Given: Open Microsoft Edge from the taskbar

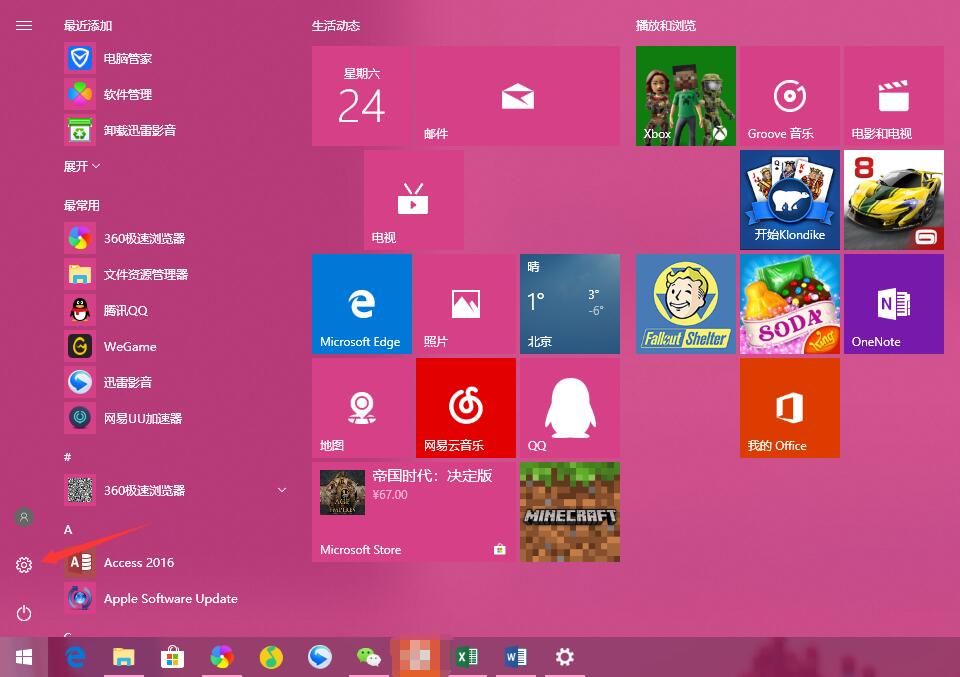Looking at the screenshot, I should click(x=76, y=657).
